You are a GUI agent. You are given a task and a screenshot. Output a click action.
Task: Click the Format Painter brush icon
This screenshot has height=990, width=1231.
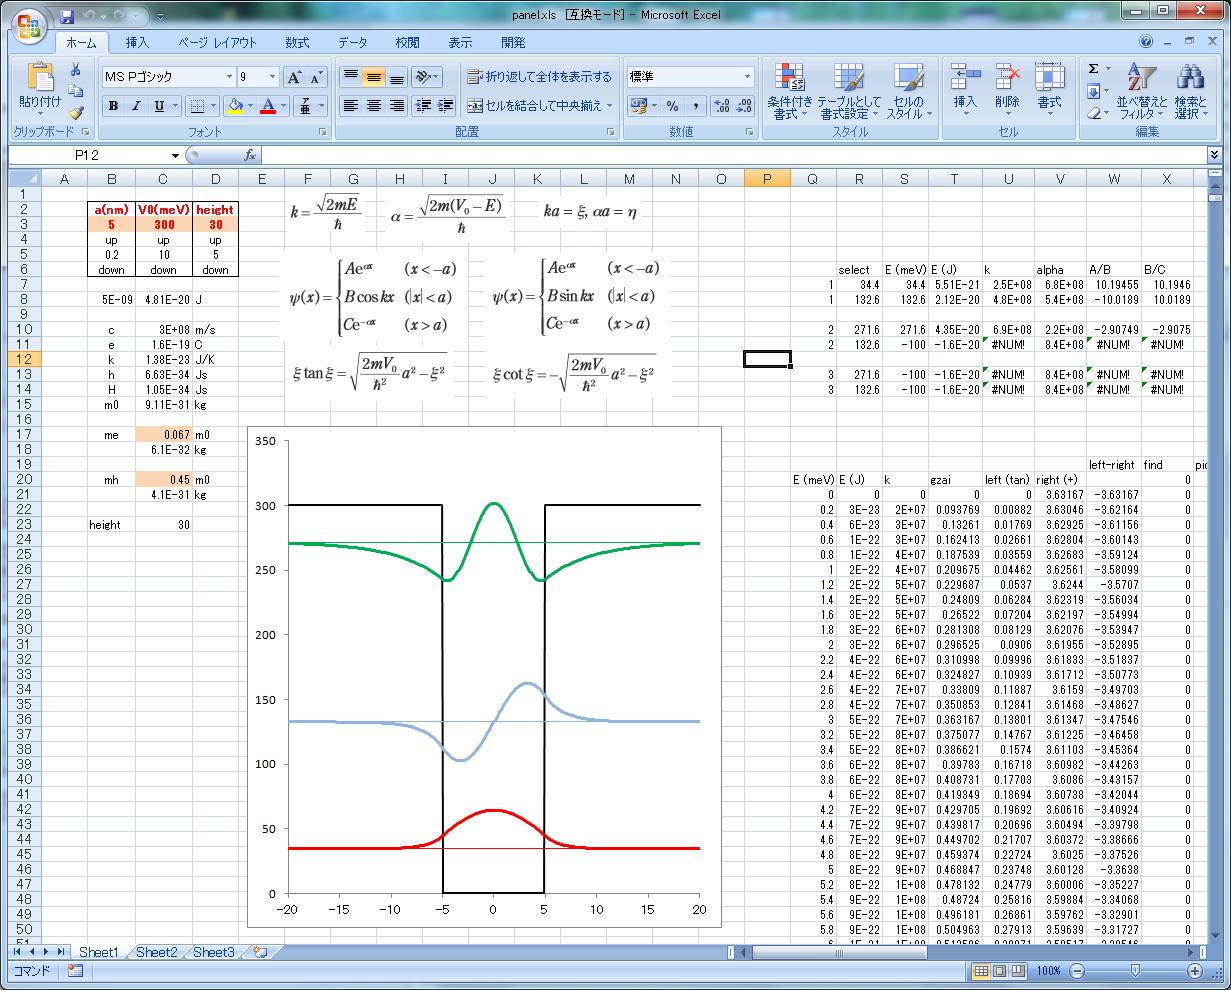tap(76, 112)
